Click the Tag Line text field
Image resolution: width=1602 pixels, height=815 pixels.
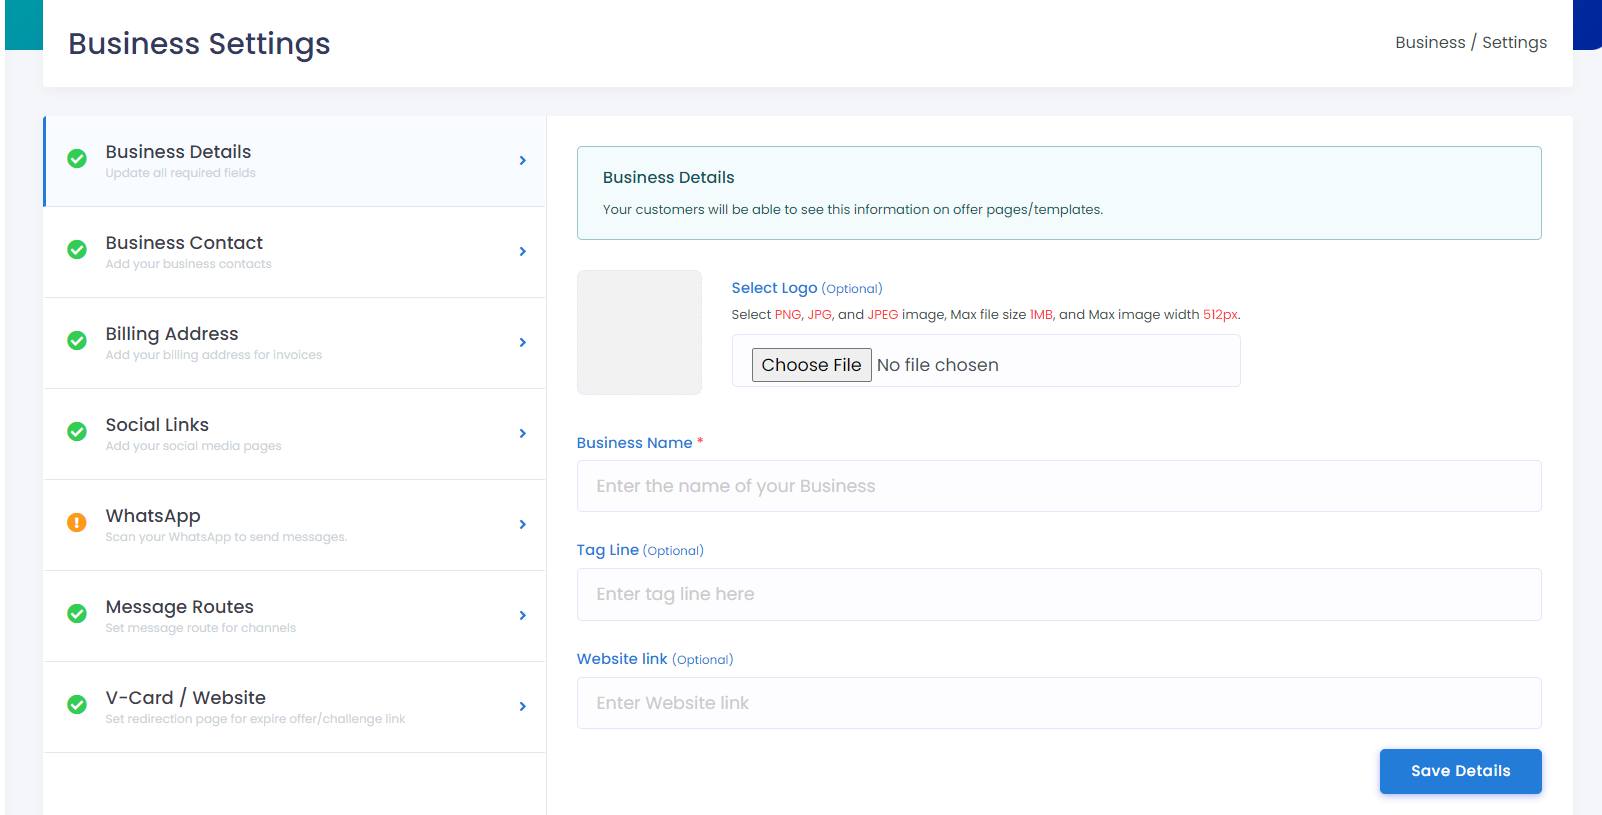point(1059,594)
